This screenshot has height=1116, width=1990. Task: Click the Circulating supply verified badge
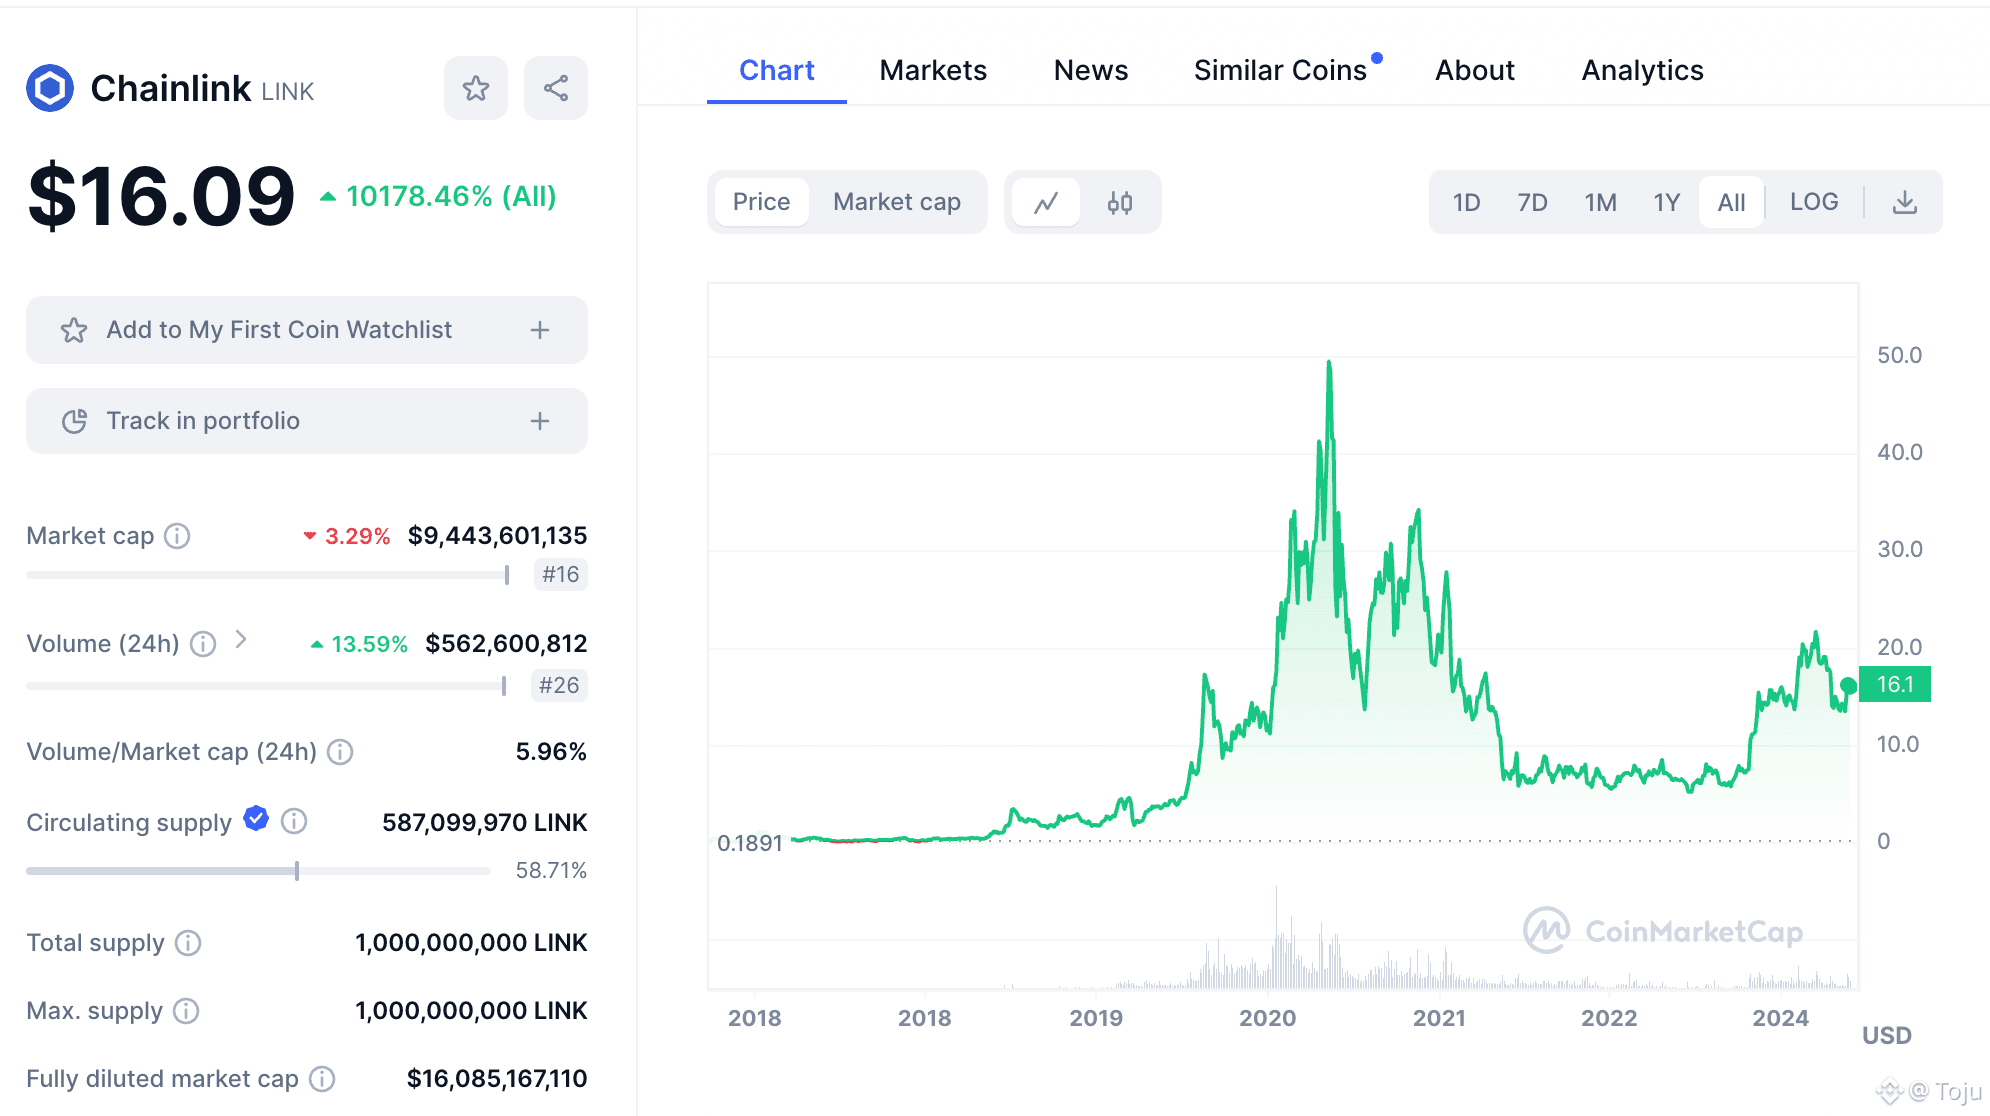[256, 819]
